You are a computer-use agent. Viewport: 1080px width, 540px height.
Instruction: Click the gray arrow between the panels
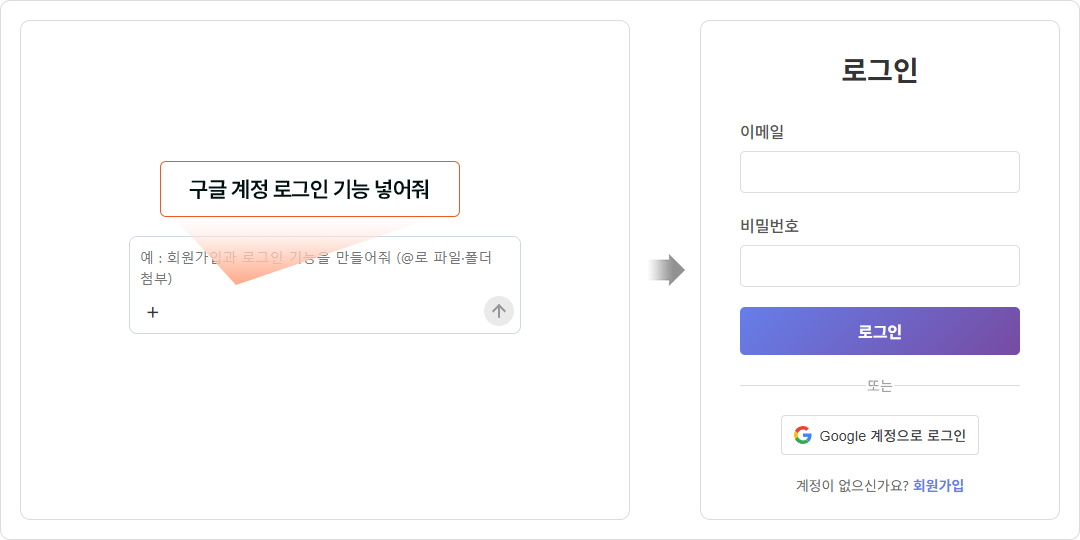pyautogui.click(x=666, y=270)
